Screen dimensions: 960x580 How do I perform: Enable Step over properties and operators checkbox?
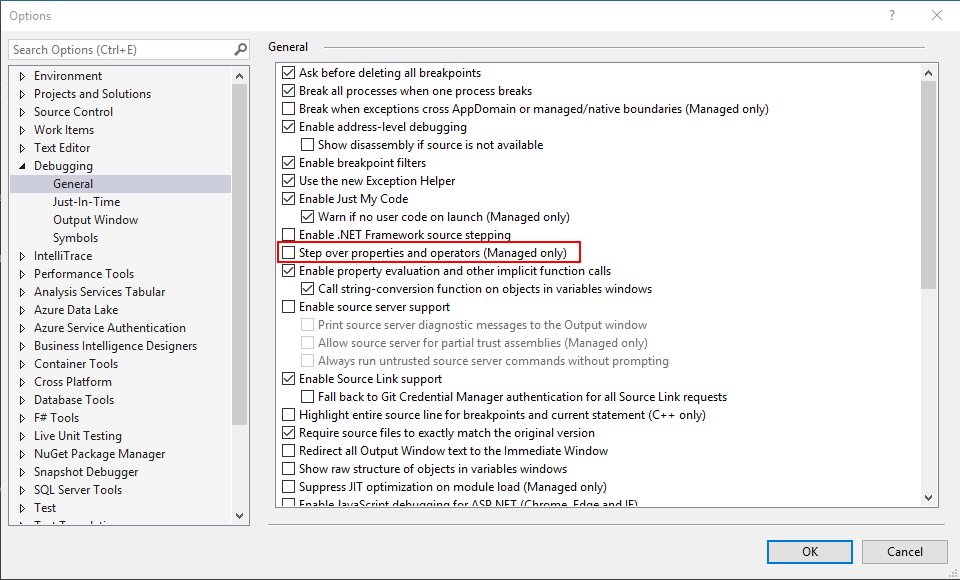pos(289,253)
